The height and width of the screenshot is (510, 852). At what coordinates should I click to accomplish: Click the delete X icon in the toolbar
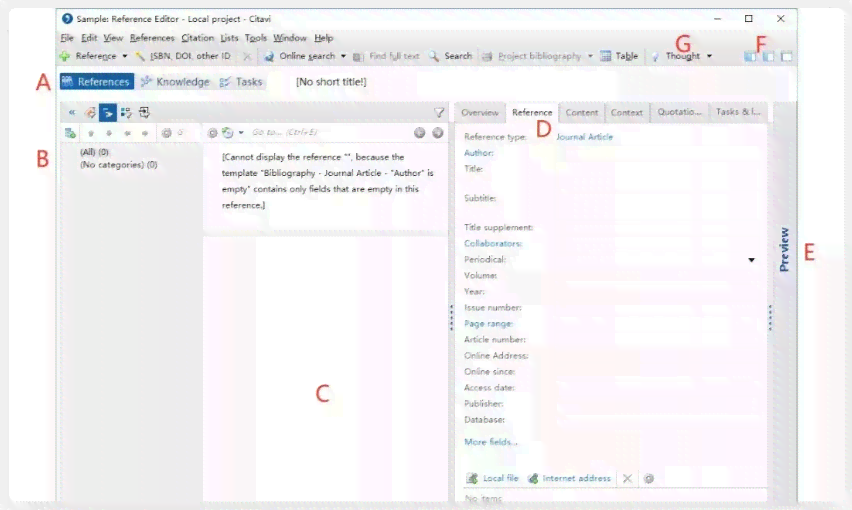click(x=247, y=56)
